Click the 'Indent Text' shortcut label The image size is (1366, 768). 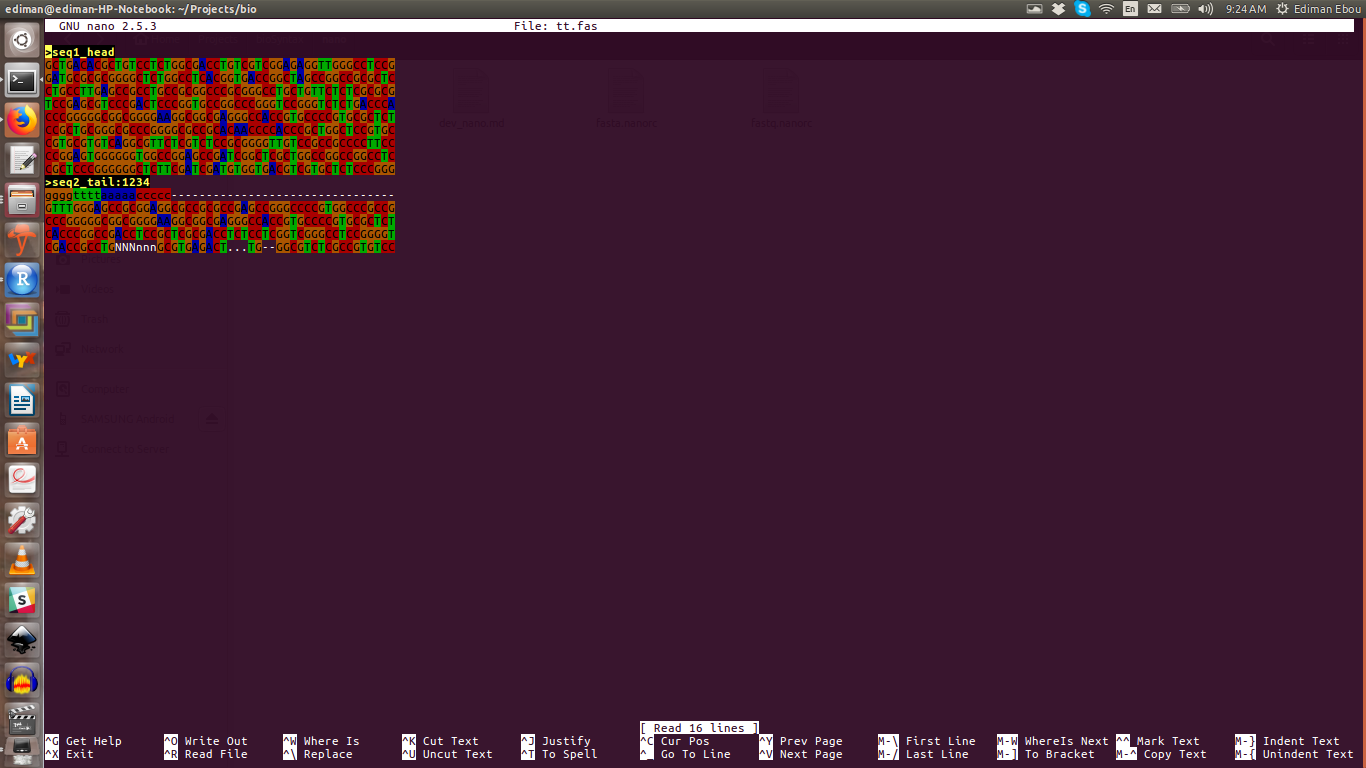(x=1301, y=741)
